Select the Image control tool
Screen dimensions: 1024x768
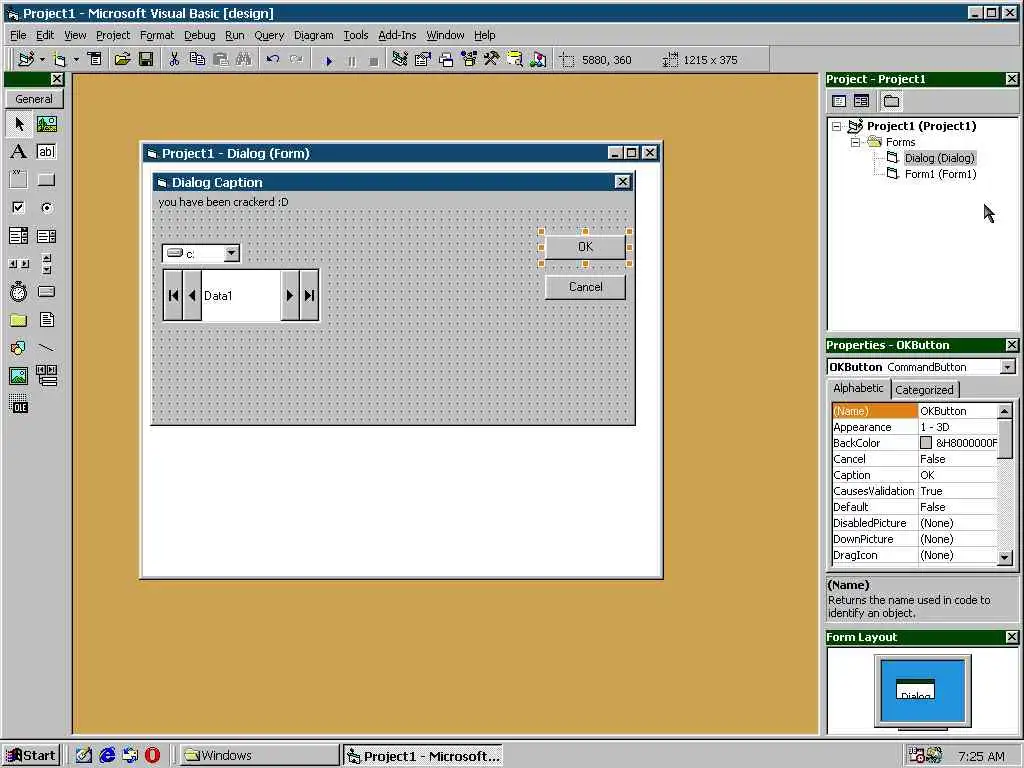[x=19, y=376]
